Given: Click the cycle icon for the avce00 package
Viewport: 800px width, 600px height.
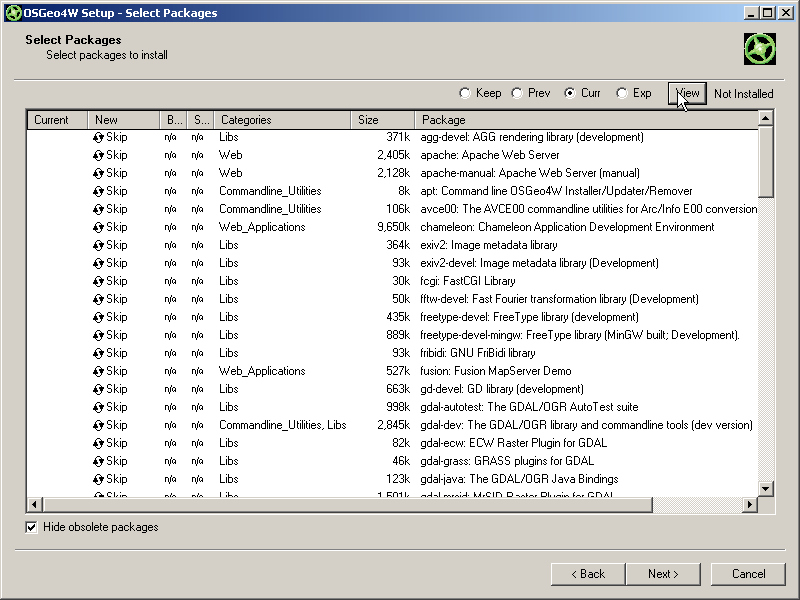Looking at the screenshot, I should (x=98, y=209).
